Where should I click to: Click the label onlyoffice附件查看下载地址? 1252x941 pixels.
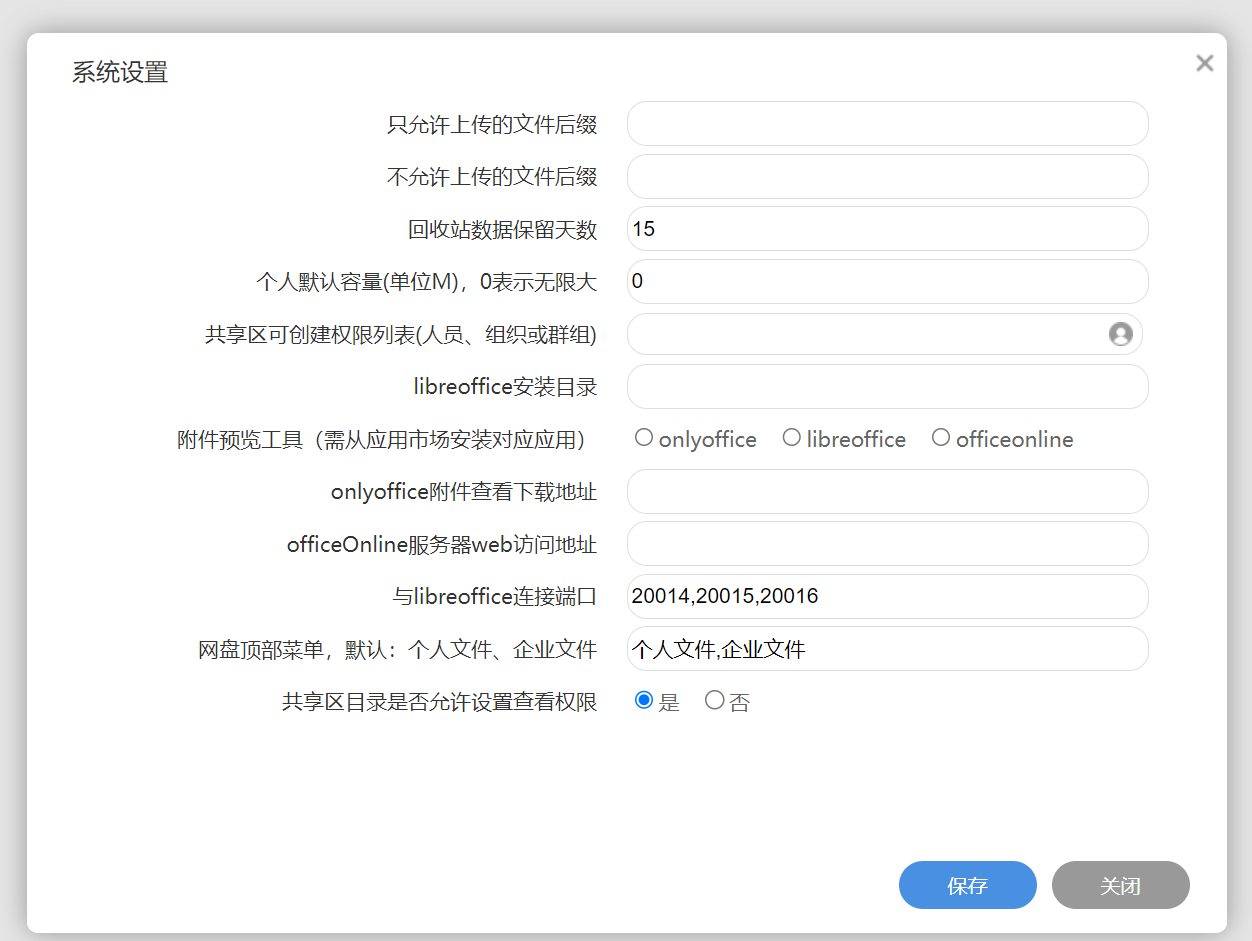point(464,492)
